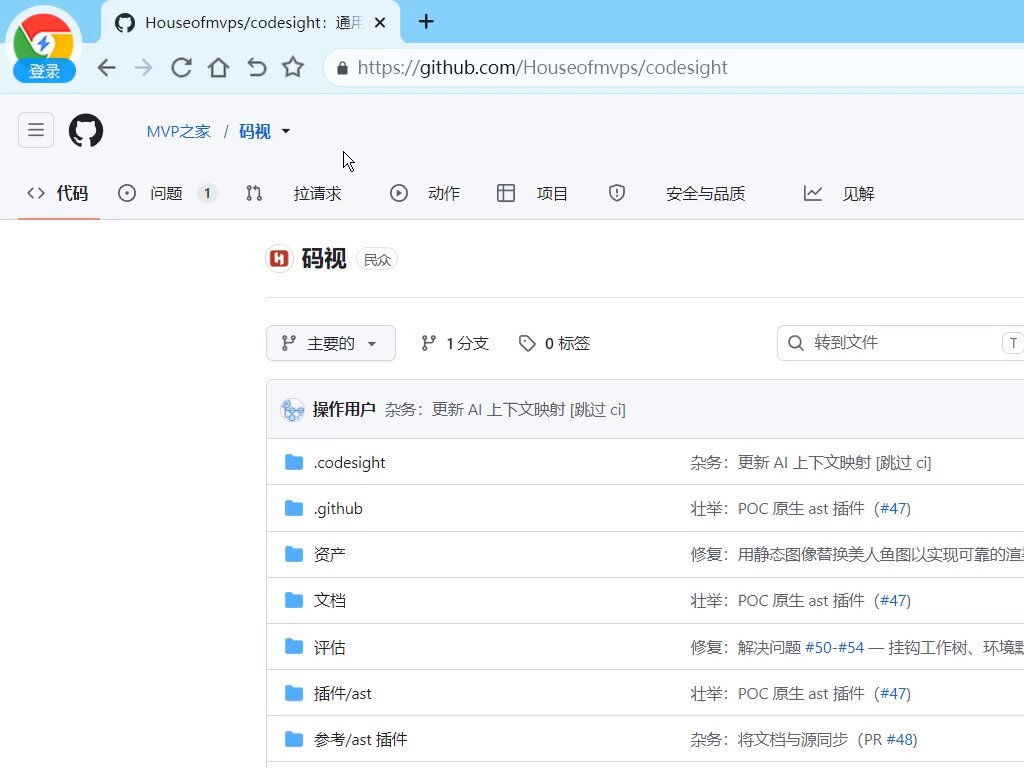This screenshot has width=1024, height=768.
Task: Switch to the 代码 tab
Action: click(59, 193)
